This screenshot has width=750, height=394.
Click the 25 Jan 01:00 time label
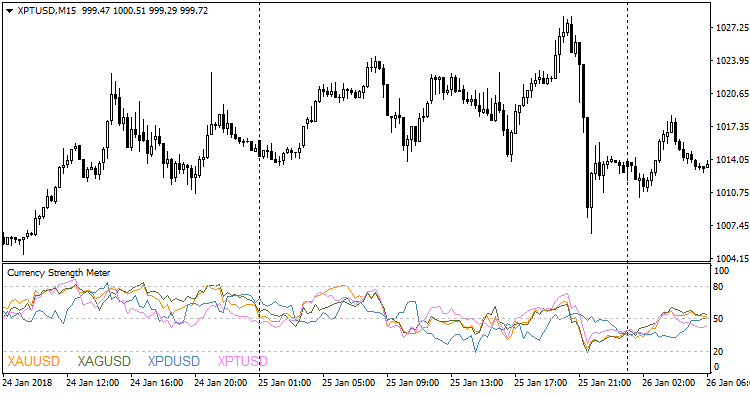coord(285,383)
